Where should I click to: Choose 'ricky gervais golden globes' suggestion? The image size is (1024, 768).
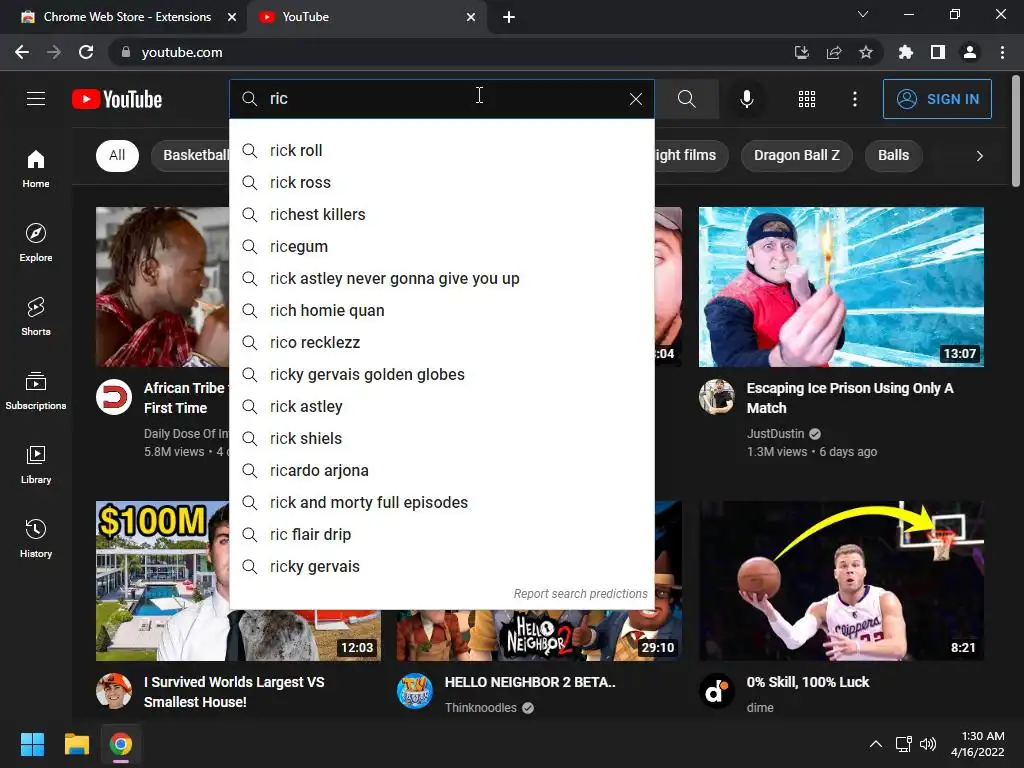441,375
